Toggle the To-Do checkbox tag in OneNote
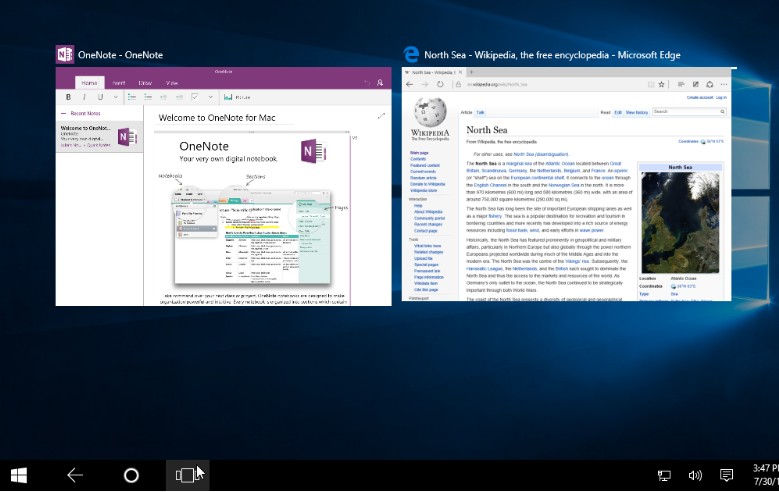Screen dimensions: 779x492 tap(195, 97)
